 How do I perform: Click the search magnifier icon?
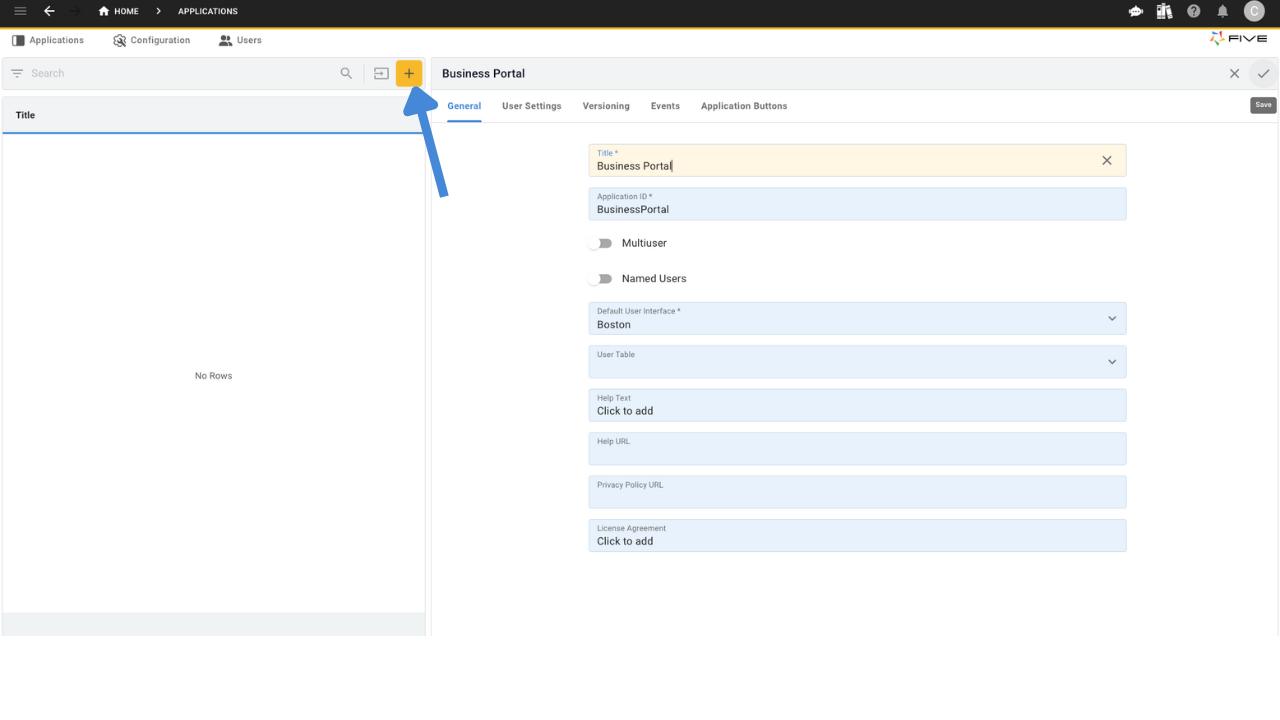tap(347, 73)
